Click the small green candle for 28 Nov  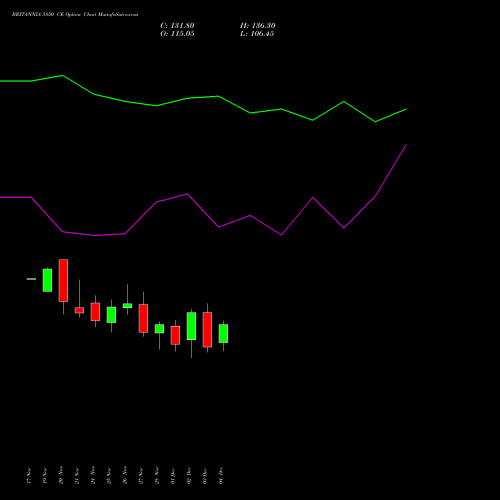[x=159, y=329]
